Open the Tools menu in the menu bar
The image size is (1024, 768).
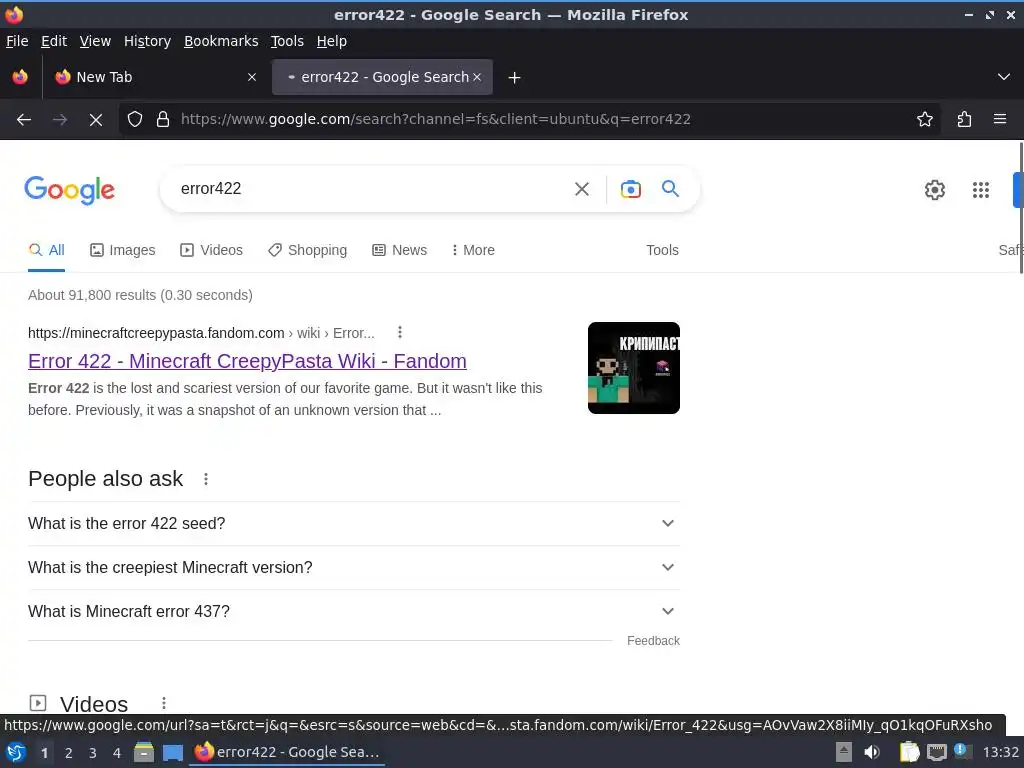[287, 41]
